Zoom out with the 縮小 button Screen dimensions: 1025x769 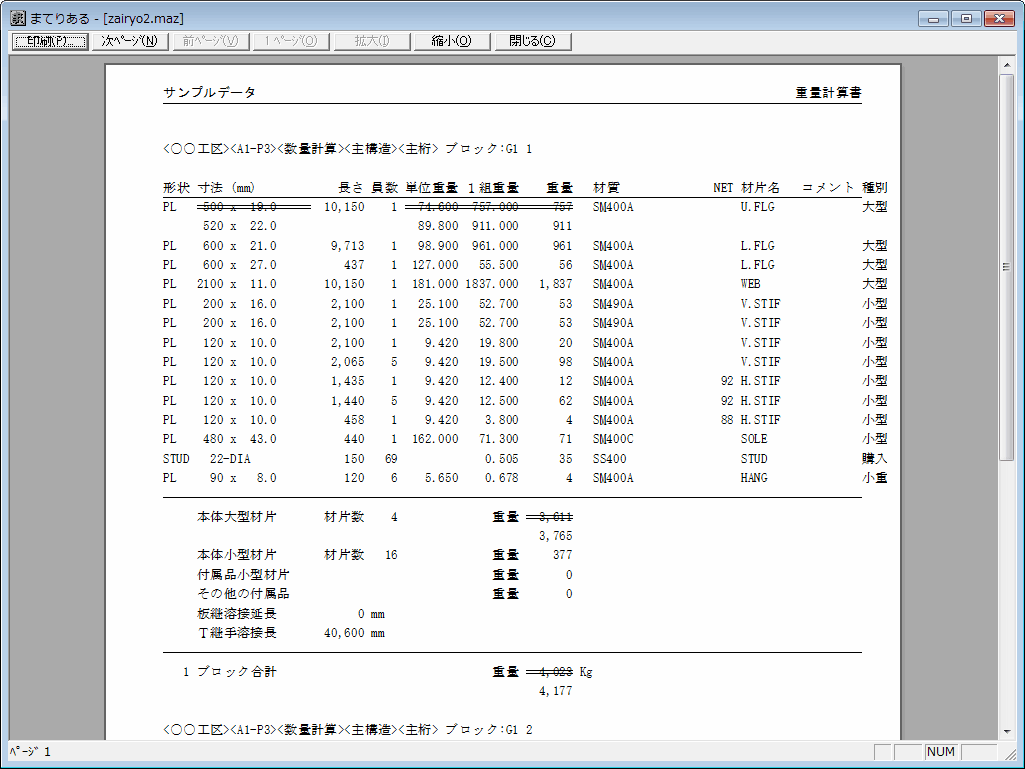451,41
